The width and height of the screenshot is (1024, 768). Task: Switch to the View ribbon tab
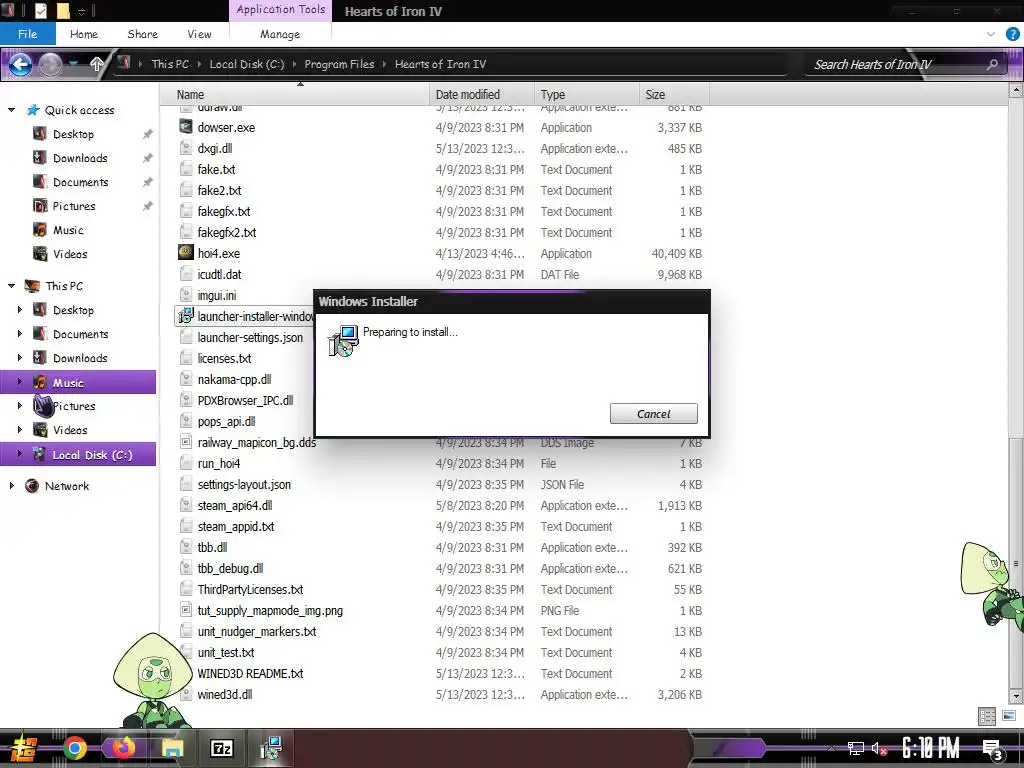coord(199,34)
